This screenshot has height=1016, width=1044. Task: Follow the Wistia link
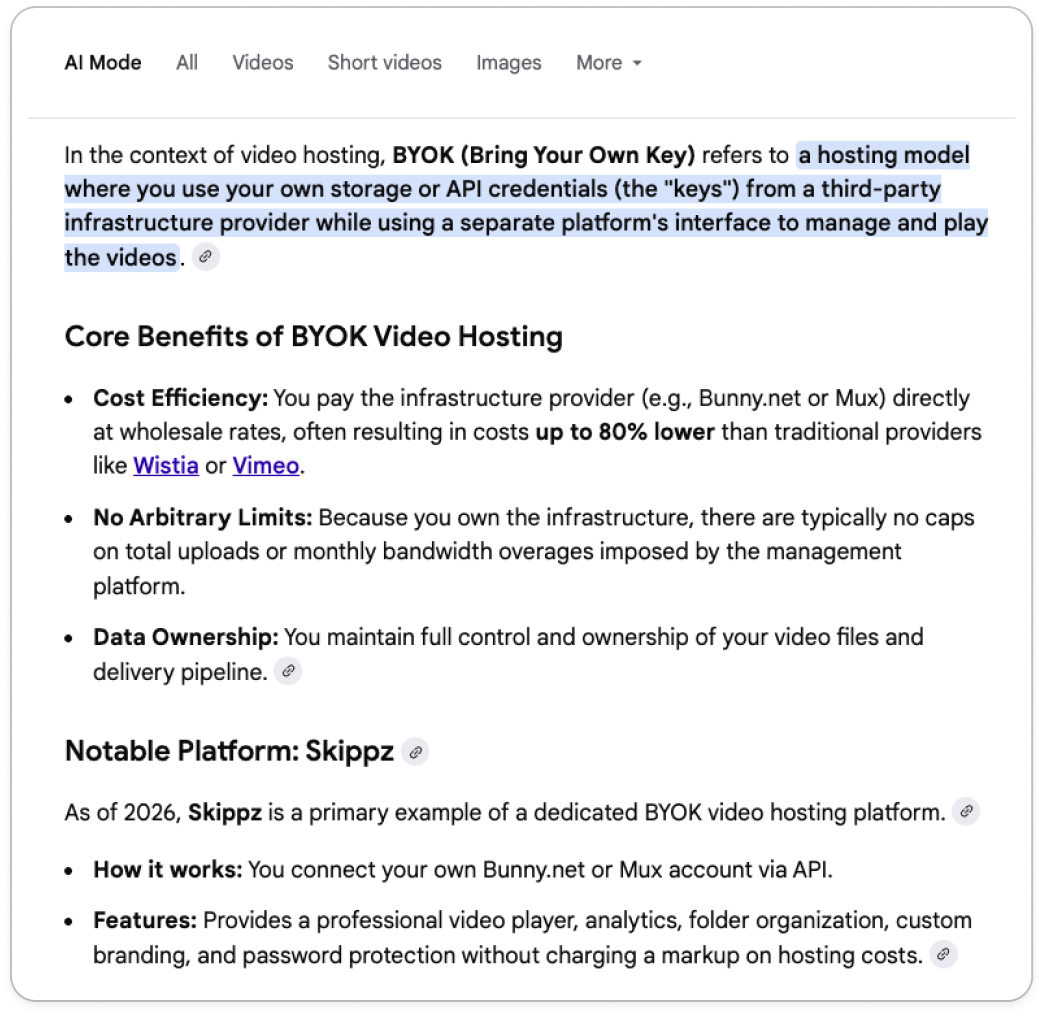[165, 465]
